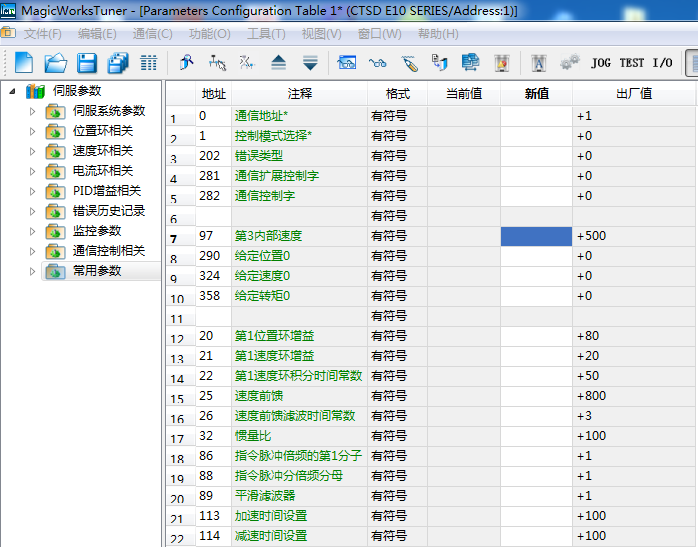The image size is (698, 547).
Task: Click the 新值 column header
Action: click(536, 94)
